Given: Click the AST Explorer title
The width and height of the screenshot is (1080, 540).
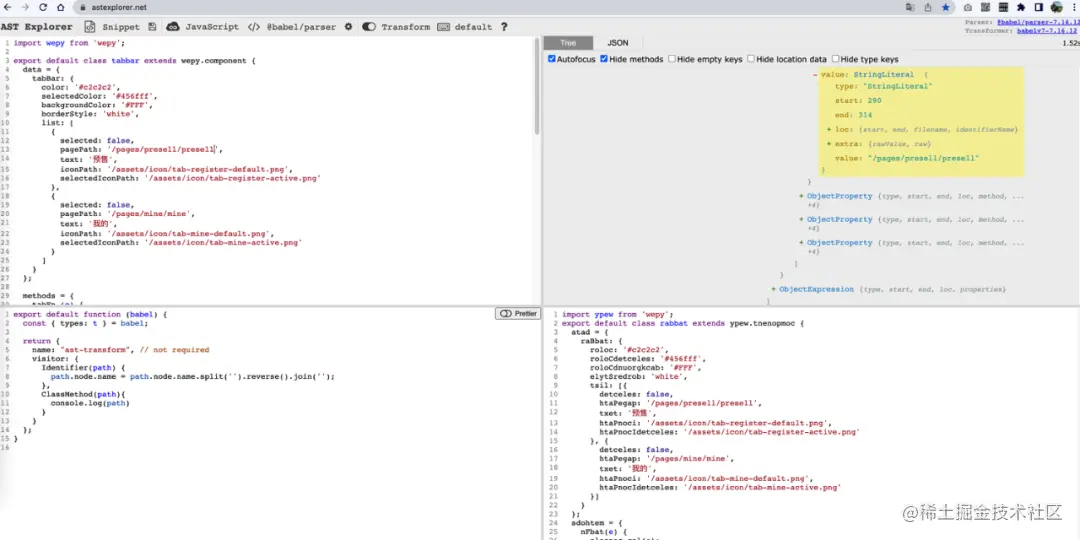Looking at the screenshot, I should pos(37,27).
